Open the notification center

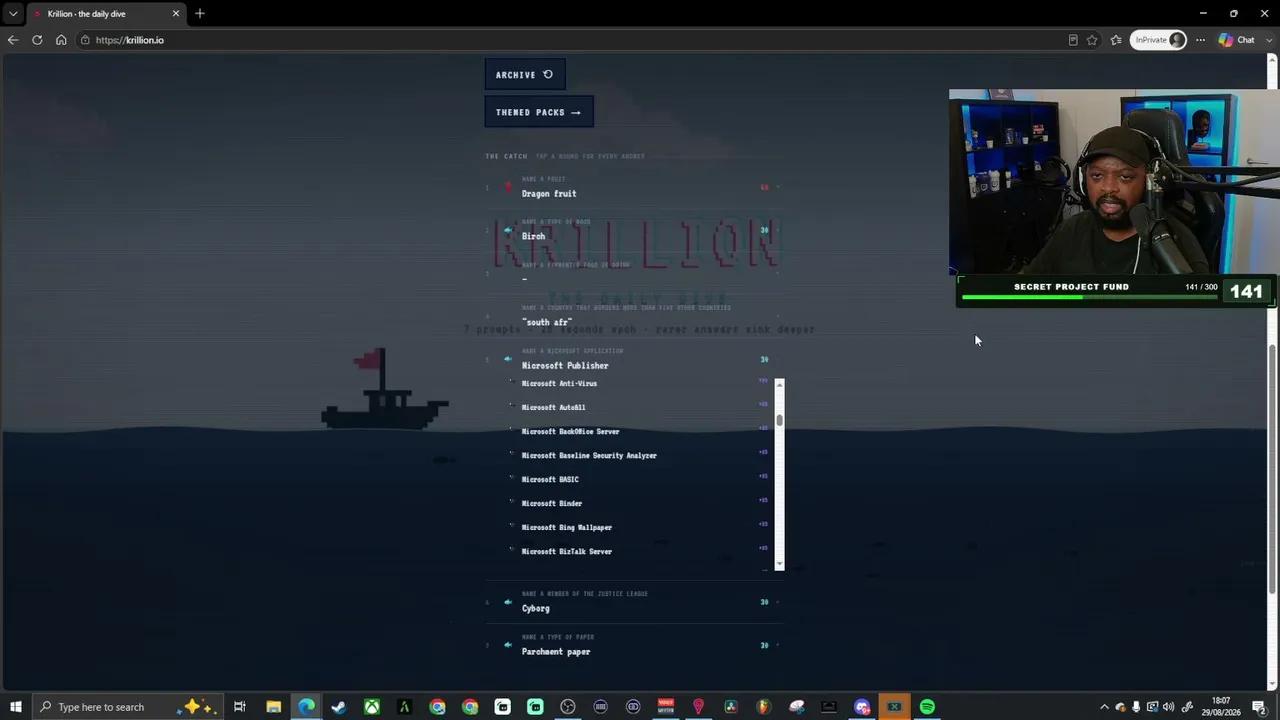(1259, 707)
